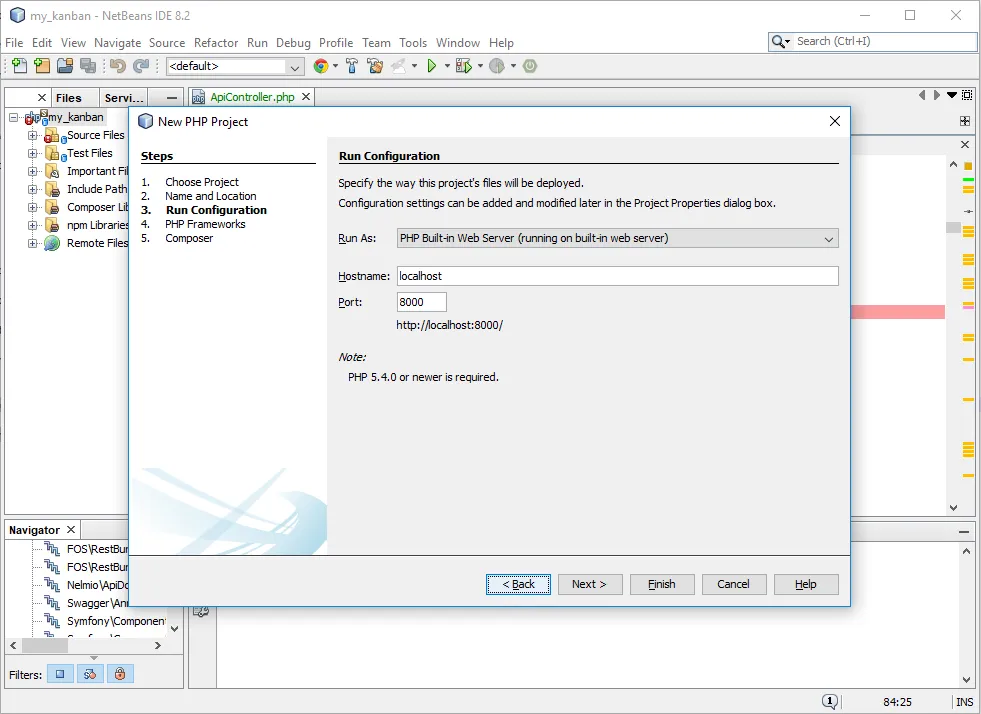
Task: Toggle the lock Navigator filter icon
Action: click(x=120, y=674)
